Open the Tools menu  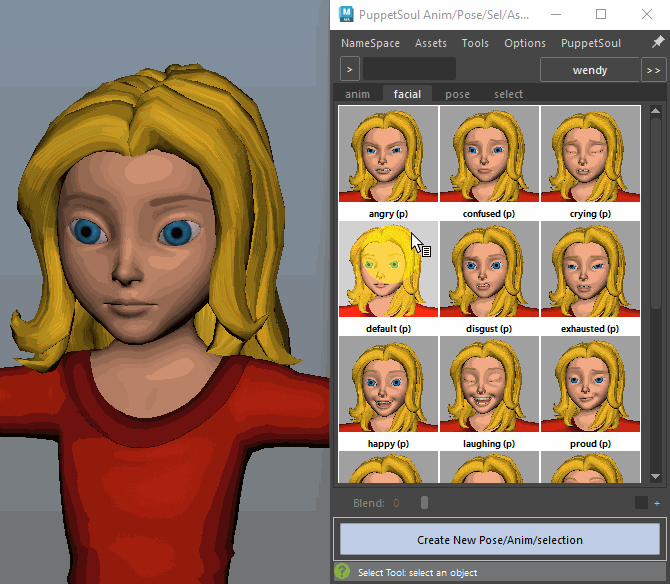(x=475, y=43)
